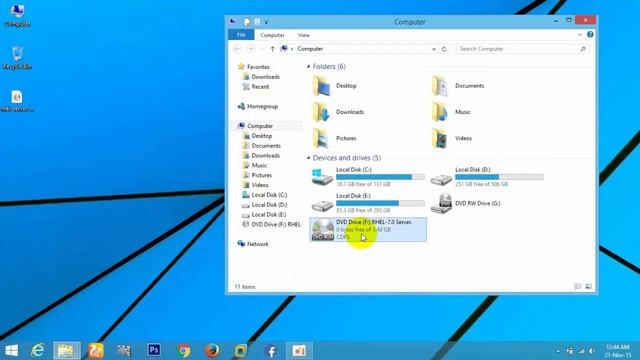This screenshot has width=640, height=360.
Task: Open the Windows Start button
Action: (x=11, y=351)
